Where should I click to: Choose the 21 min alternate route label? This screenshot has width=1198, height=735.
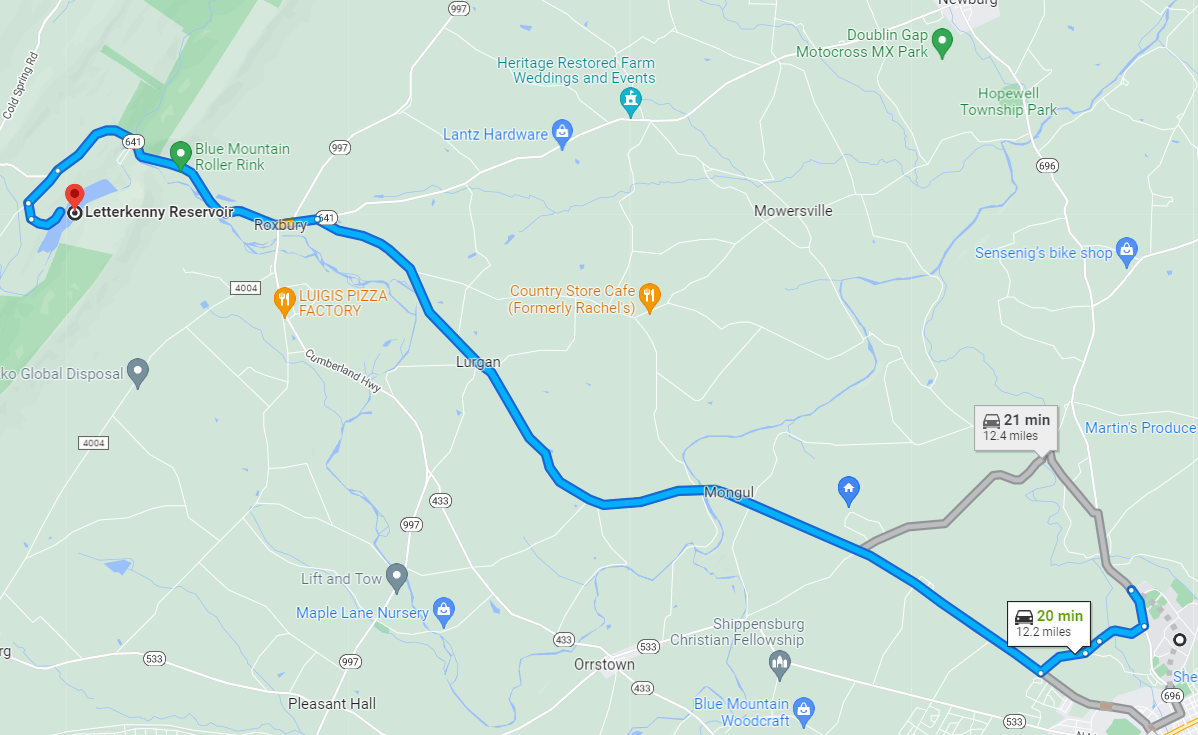point(1016,428)
